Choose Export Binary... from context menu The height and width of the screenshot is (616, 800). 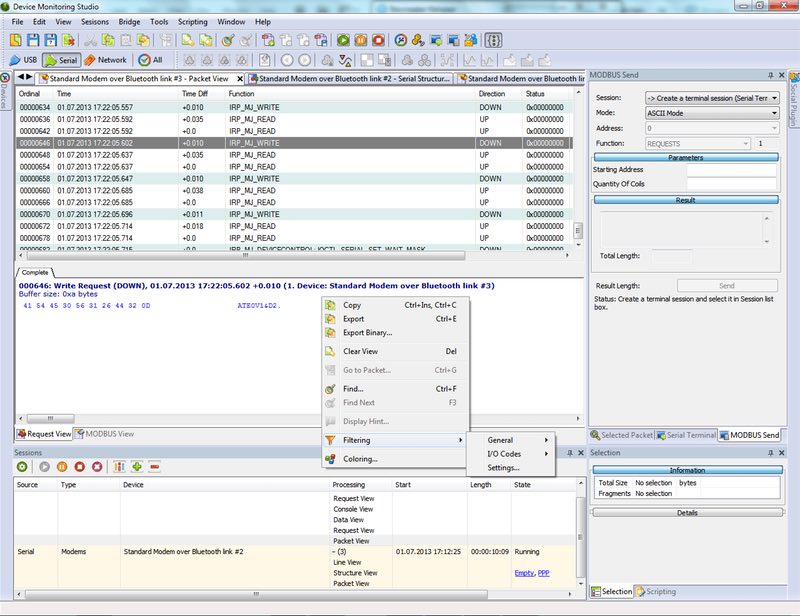(x=395, y=332)
